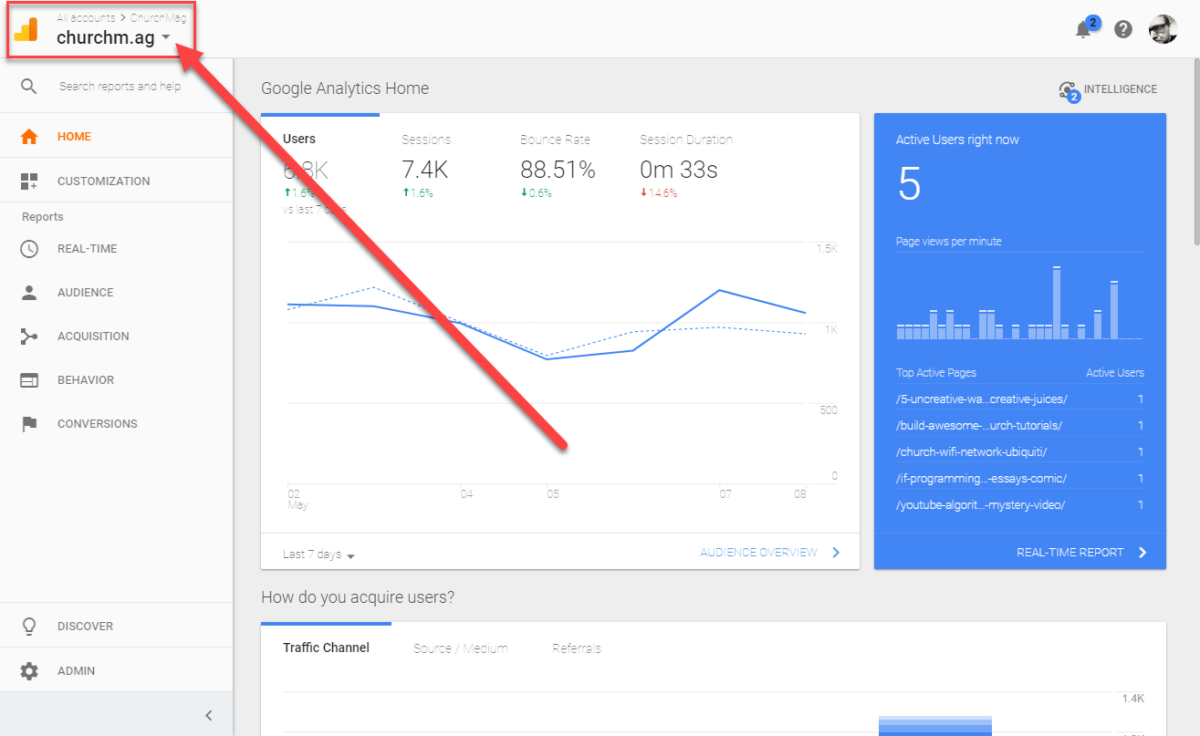Select the Users metric tab
The height and width of the screenshot is (736, 1200).
[300, 140]
